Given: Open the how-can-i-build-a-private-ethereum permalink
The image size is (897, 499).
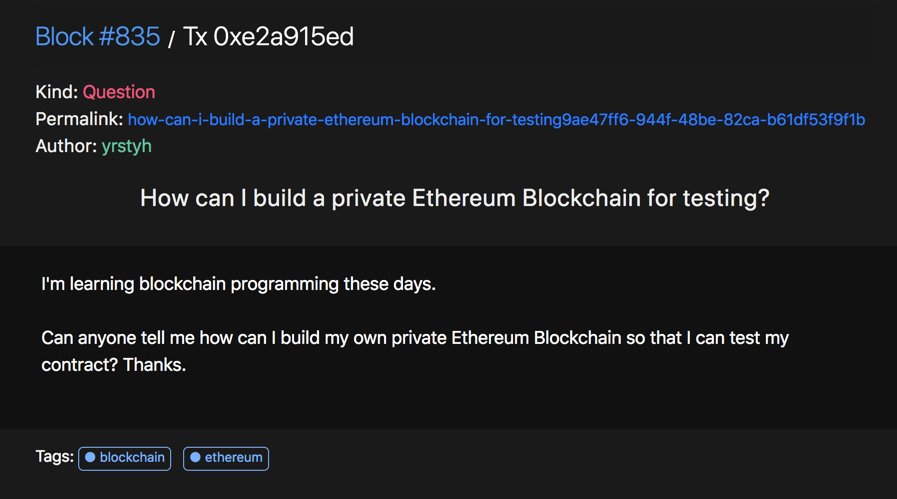Looking at the screenshot, I should click(496, 120).
